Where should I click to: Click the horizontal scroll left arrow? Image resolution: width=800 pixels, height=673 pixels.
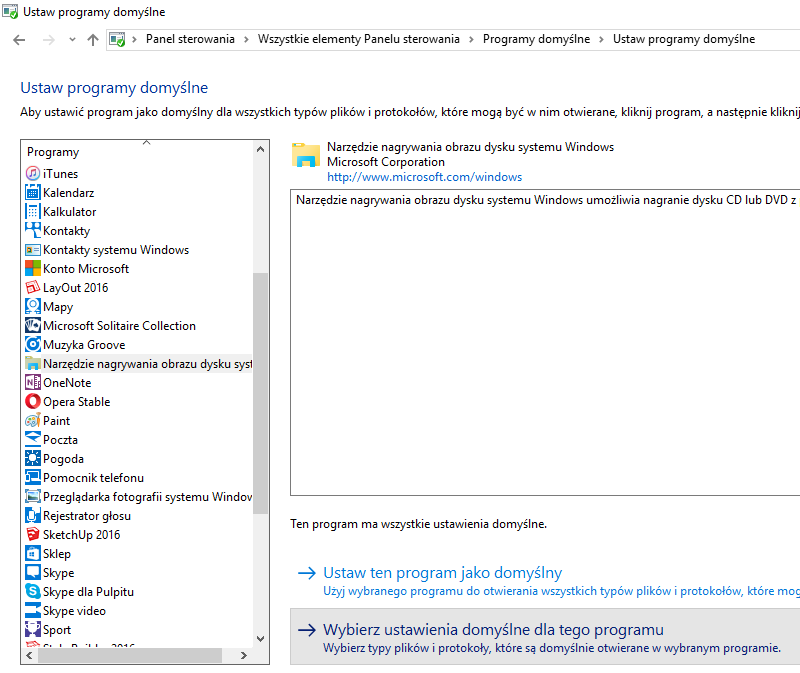pos(29,655)
